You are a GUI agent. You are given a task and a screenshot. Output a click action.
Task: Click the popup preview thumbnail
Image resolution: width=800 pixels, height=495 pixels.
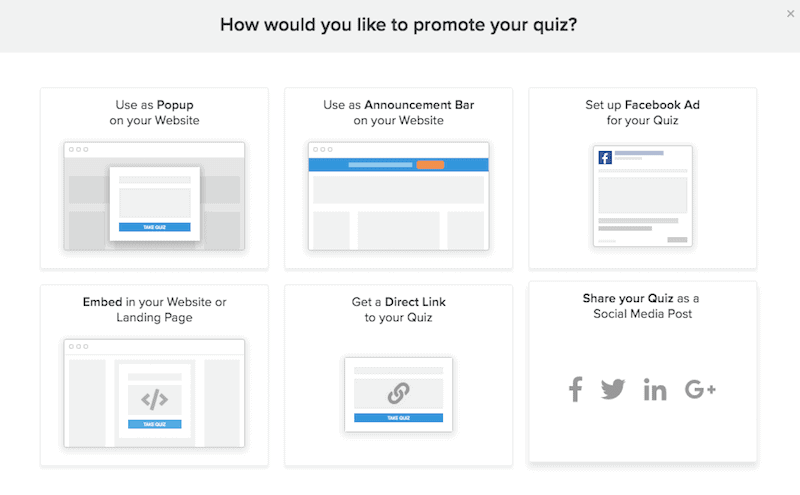(155, 196)
